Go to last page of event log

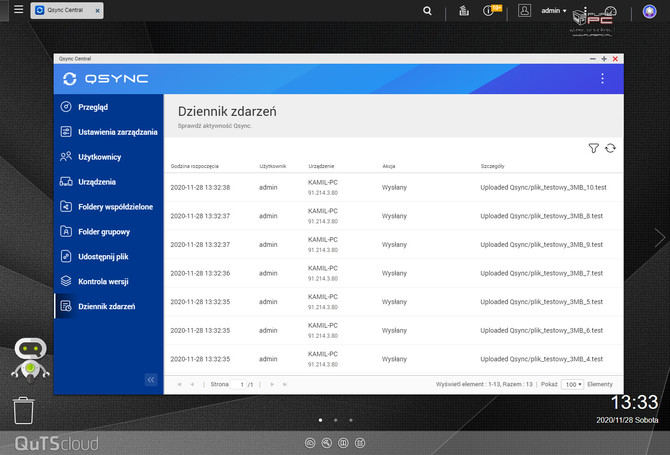285,384
